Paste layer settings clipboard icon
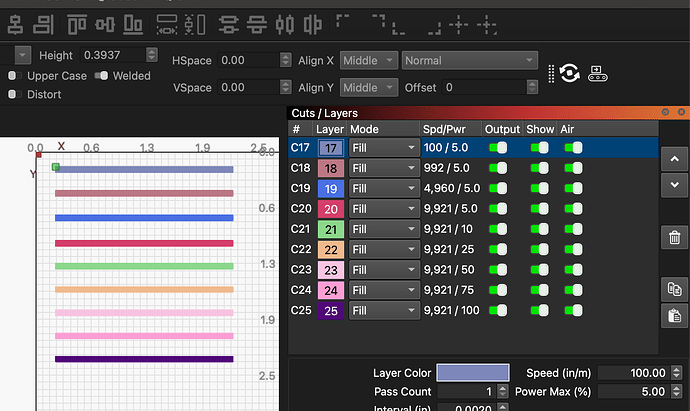This screenshot has height=411, width=690. pyautogui.click(x=674, y=316)
